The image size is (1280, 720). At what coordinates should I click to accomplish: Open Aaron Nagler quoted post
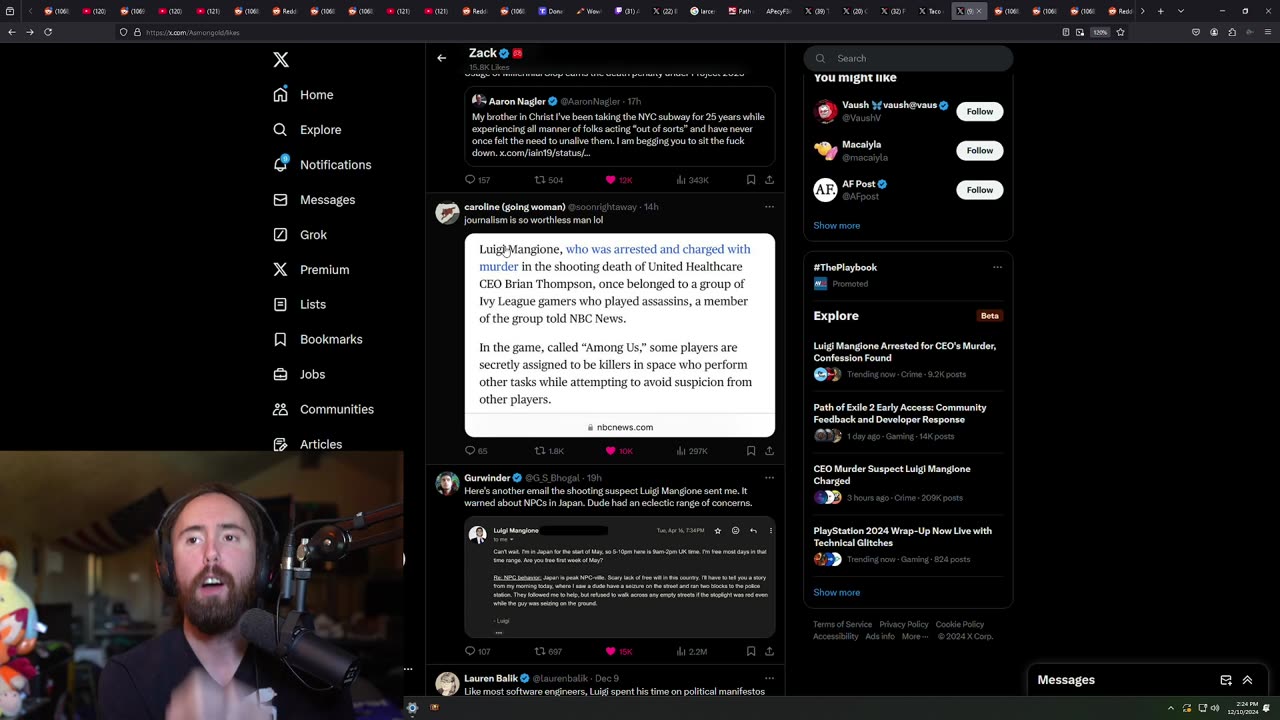click(619, 128)
